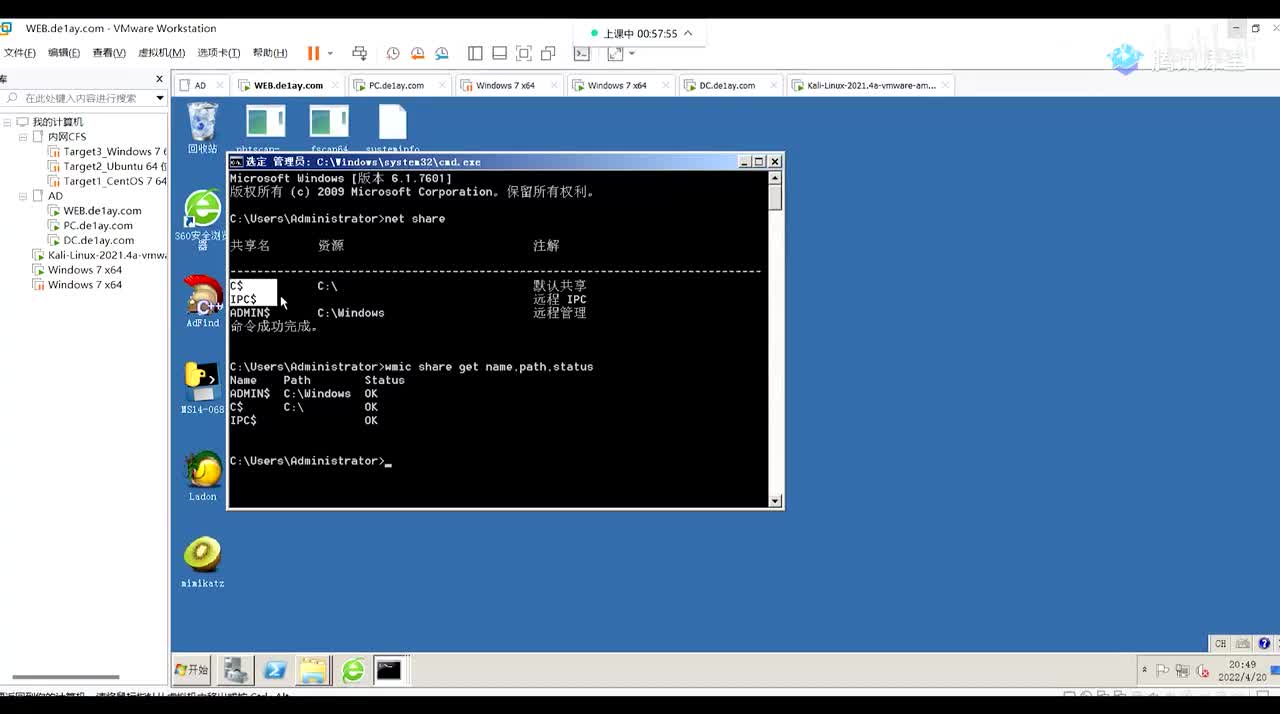1280x714 pixels.
Task: Open the power options dropdown arrow
Action: tap(330, 53)
